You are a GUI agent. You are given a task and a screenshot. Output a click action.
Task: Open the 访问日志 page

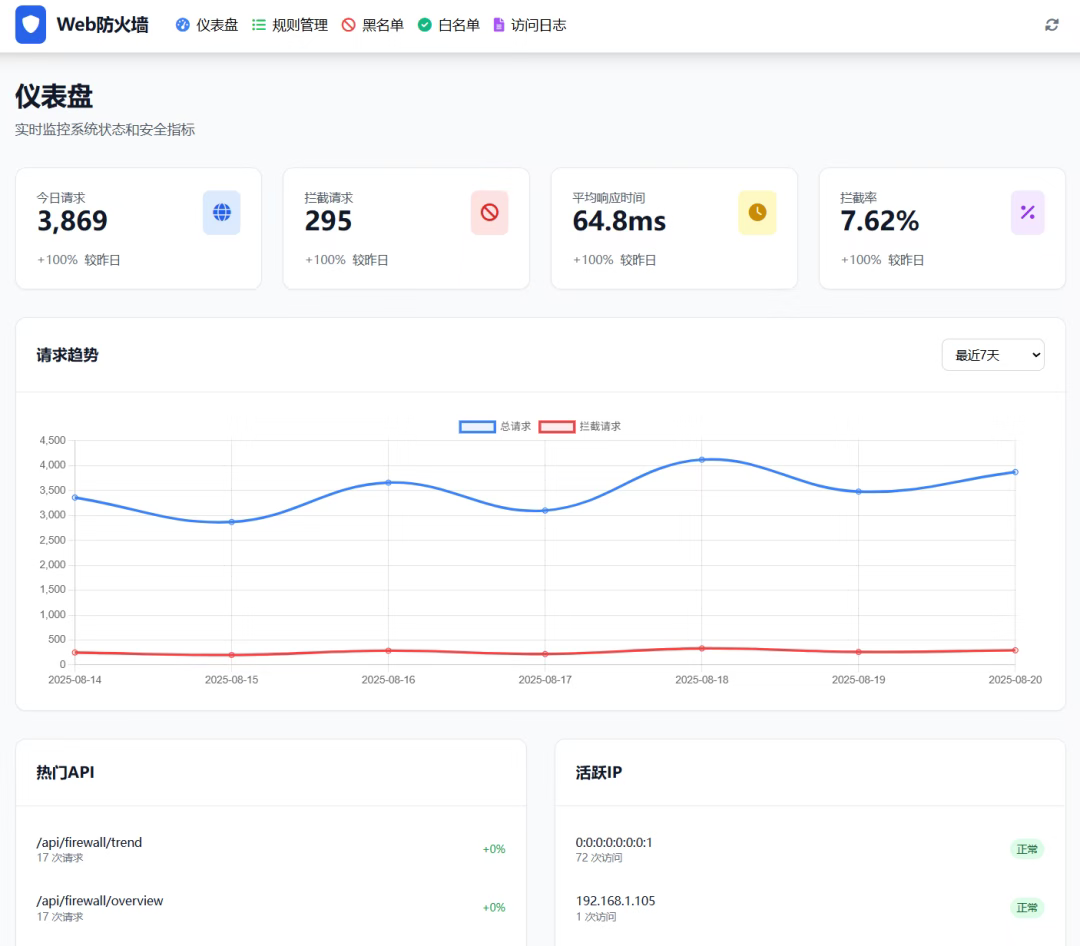pyautogui.click(x=529, y=25)
